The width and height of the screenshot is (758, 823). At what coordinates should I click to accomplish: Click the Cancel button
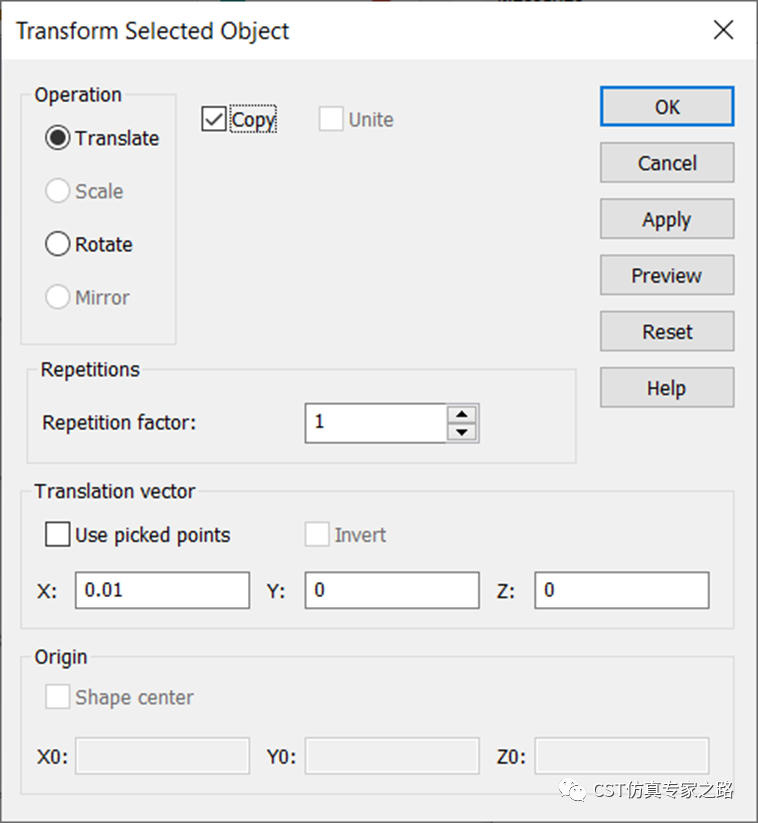(x=667, y=163)
